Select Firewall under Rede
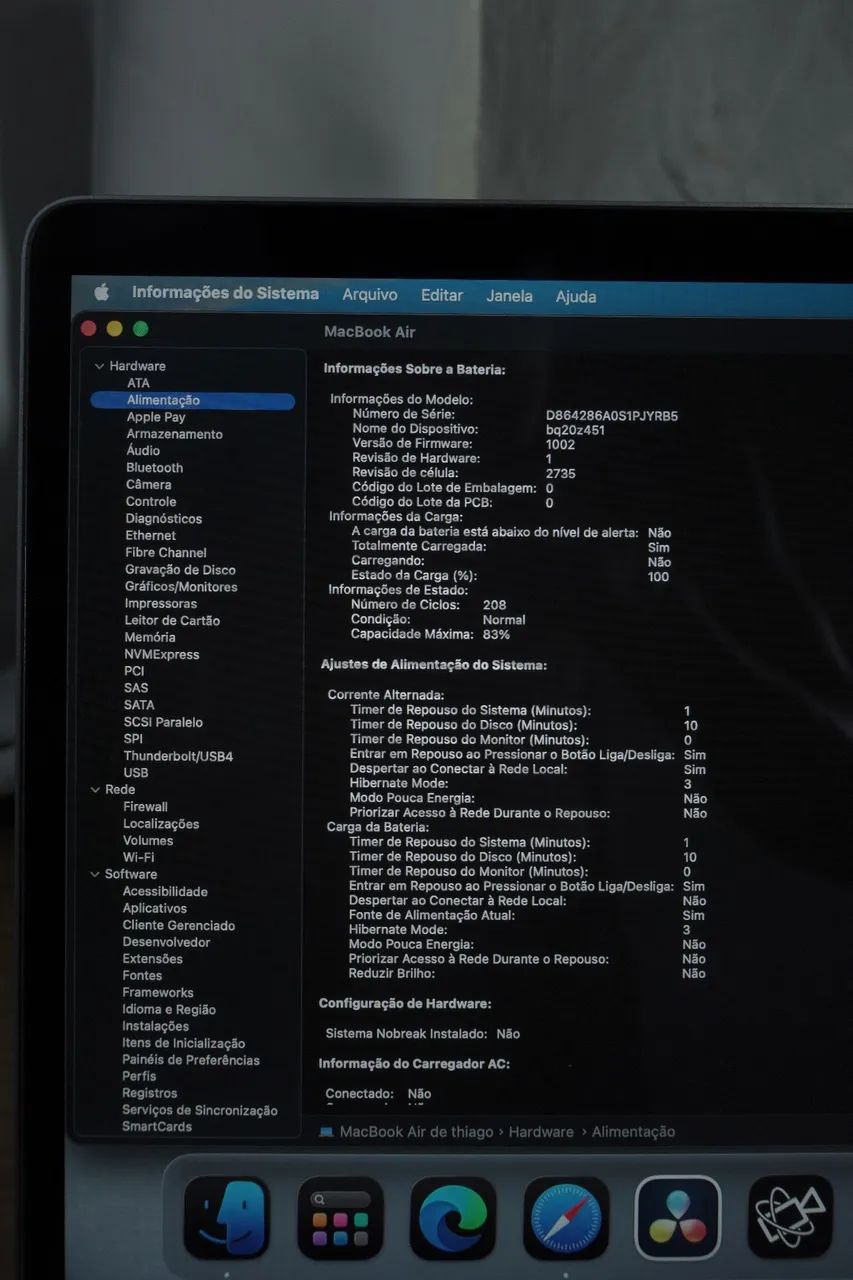853x1280 pixels. point(145,806)
